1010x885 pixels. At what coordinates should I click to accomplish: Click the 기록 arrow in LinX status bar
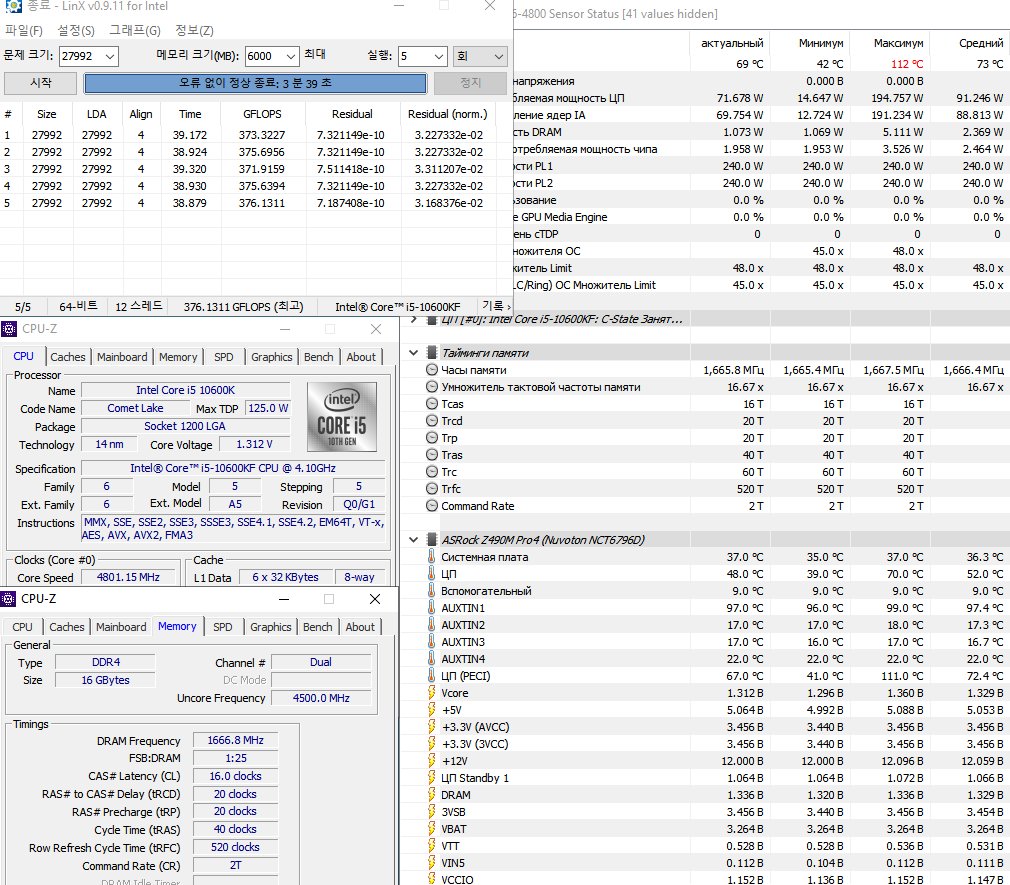tap(496, 307)
